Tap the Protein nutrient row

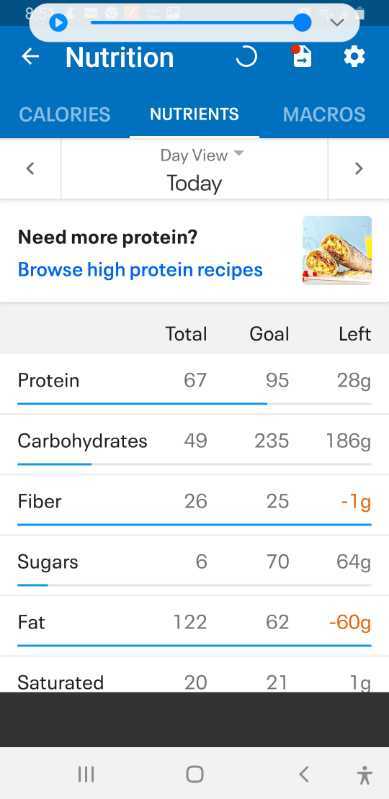(194, 385)
